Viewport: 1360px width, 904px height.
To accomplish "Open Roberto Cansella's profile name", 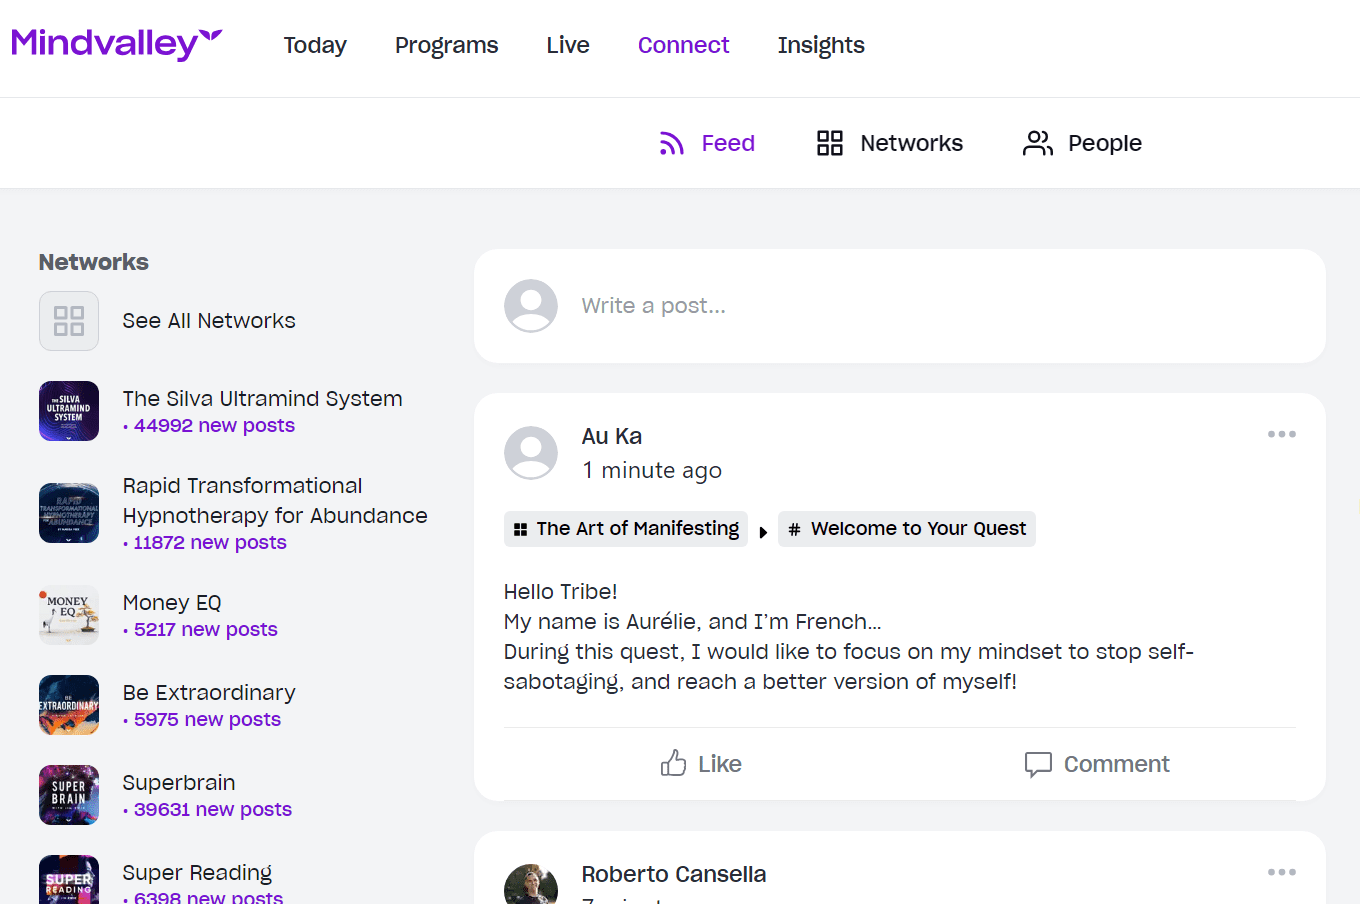I will [x=674, y=874].
